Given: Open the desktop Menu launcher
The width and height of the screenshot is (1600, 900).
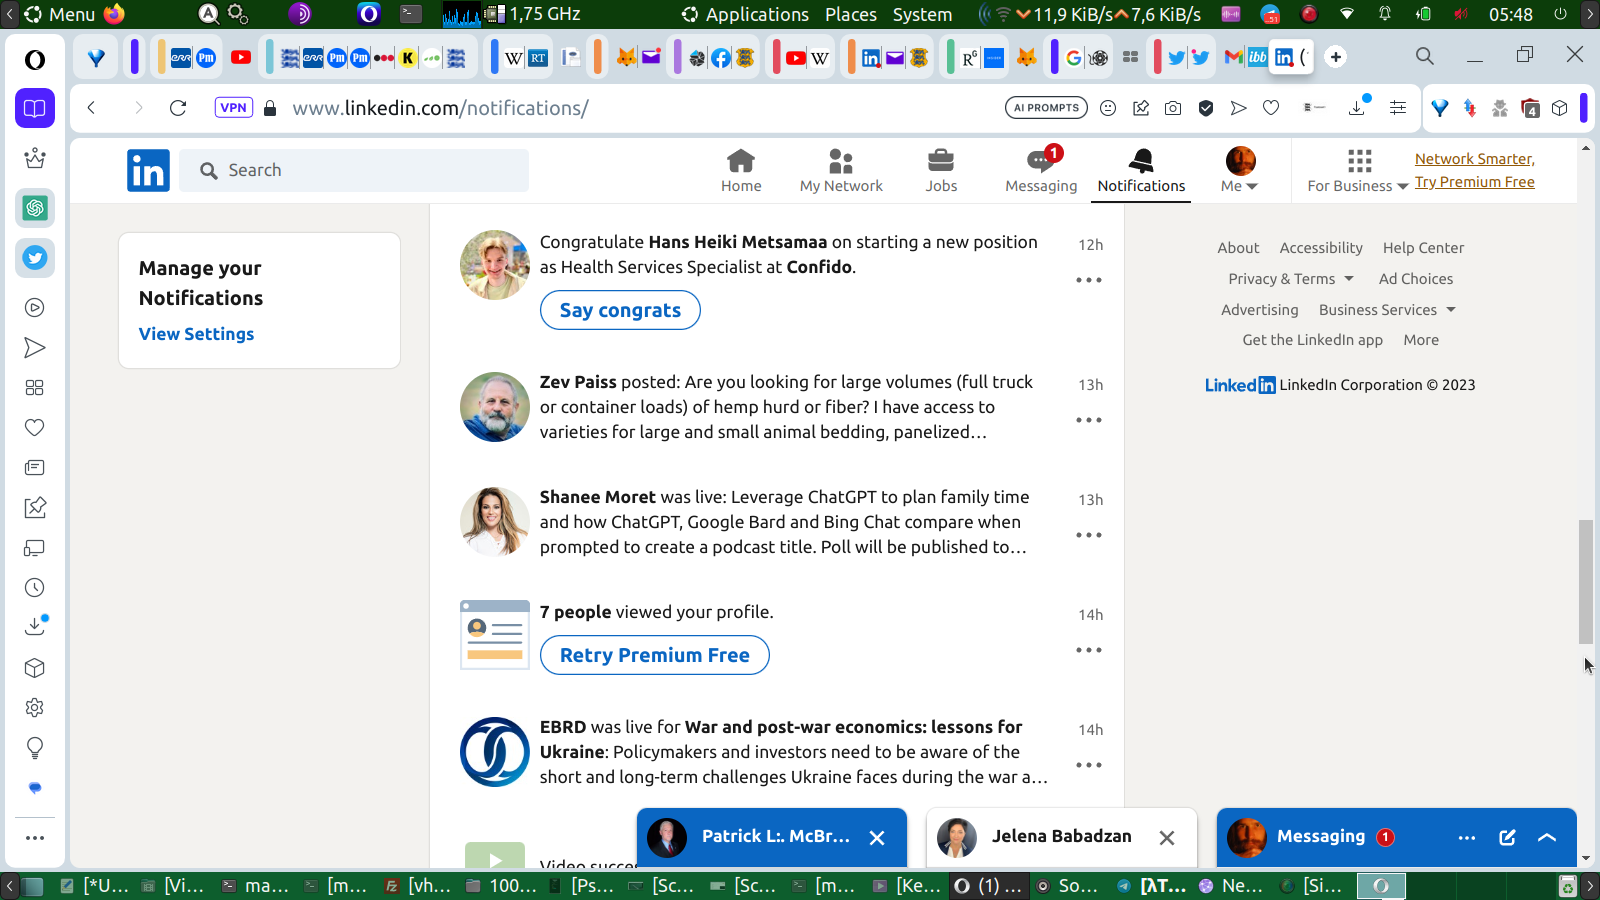Looking at the screenshot, I should coord(61,14).
